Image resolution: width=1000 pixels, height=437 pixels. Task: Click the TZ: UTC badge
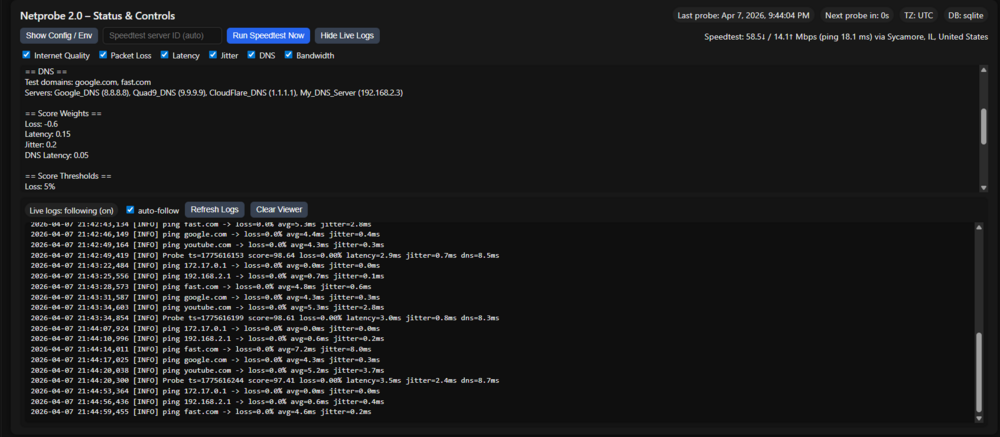click(x=918, y=15)
